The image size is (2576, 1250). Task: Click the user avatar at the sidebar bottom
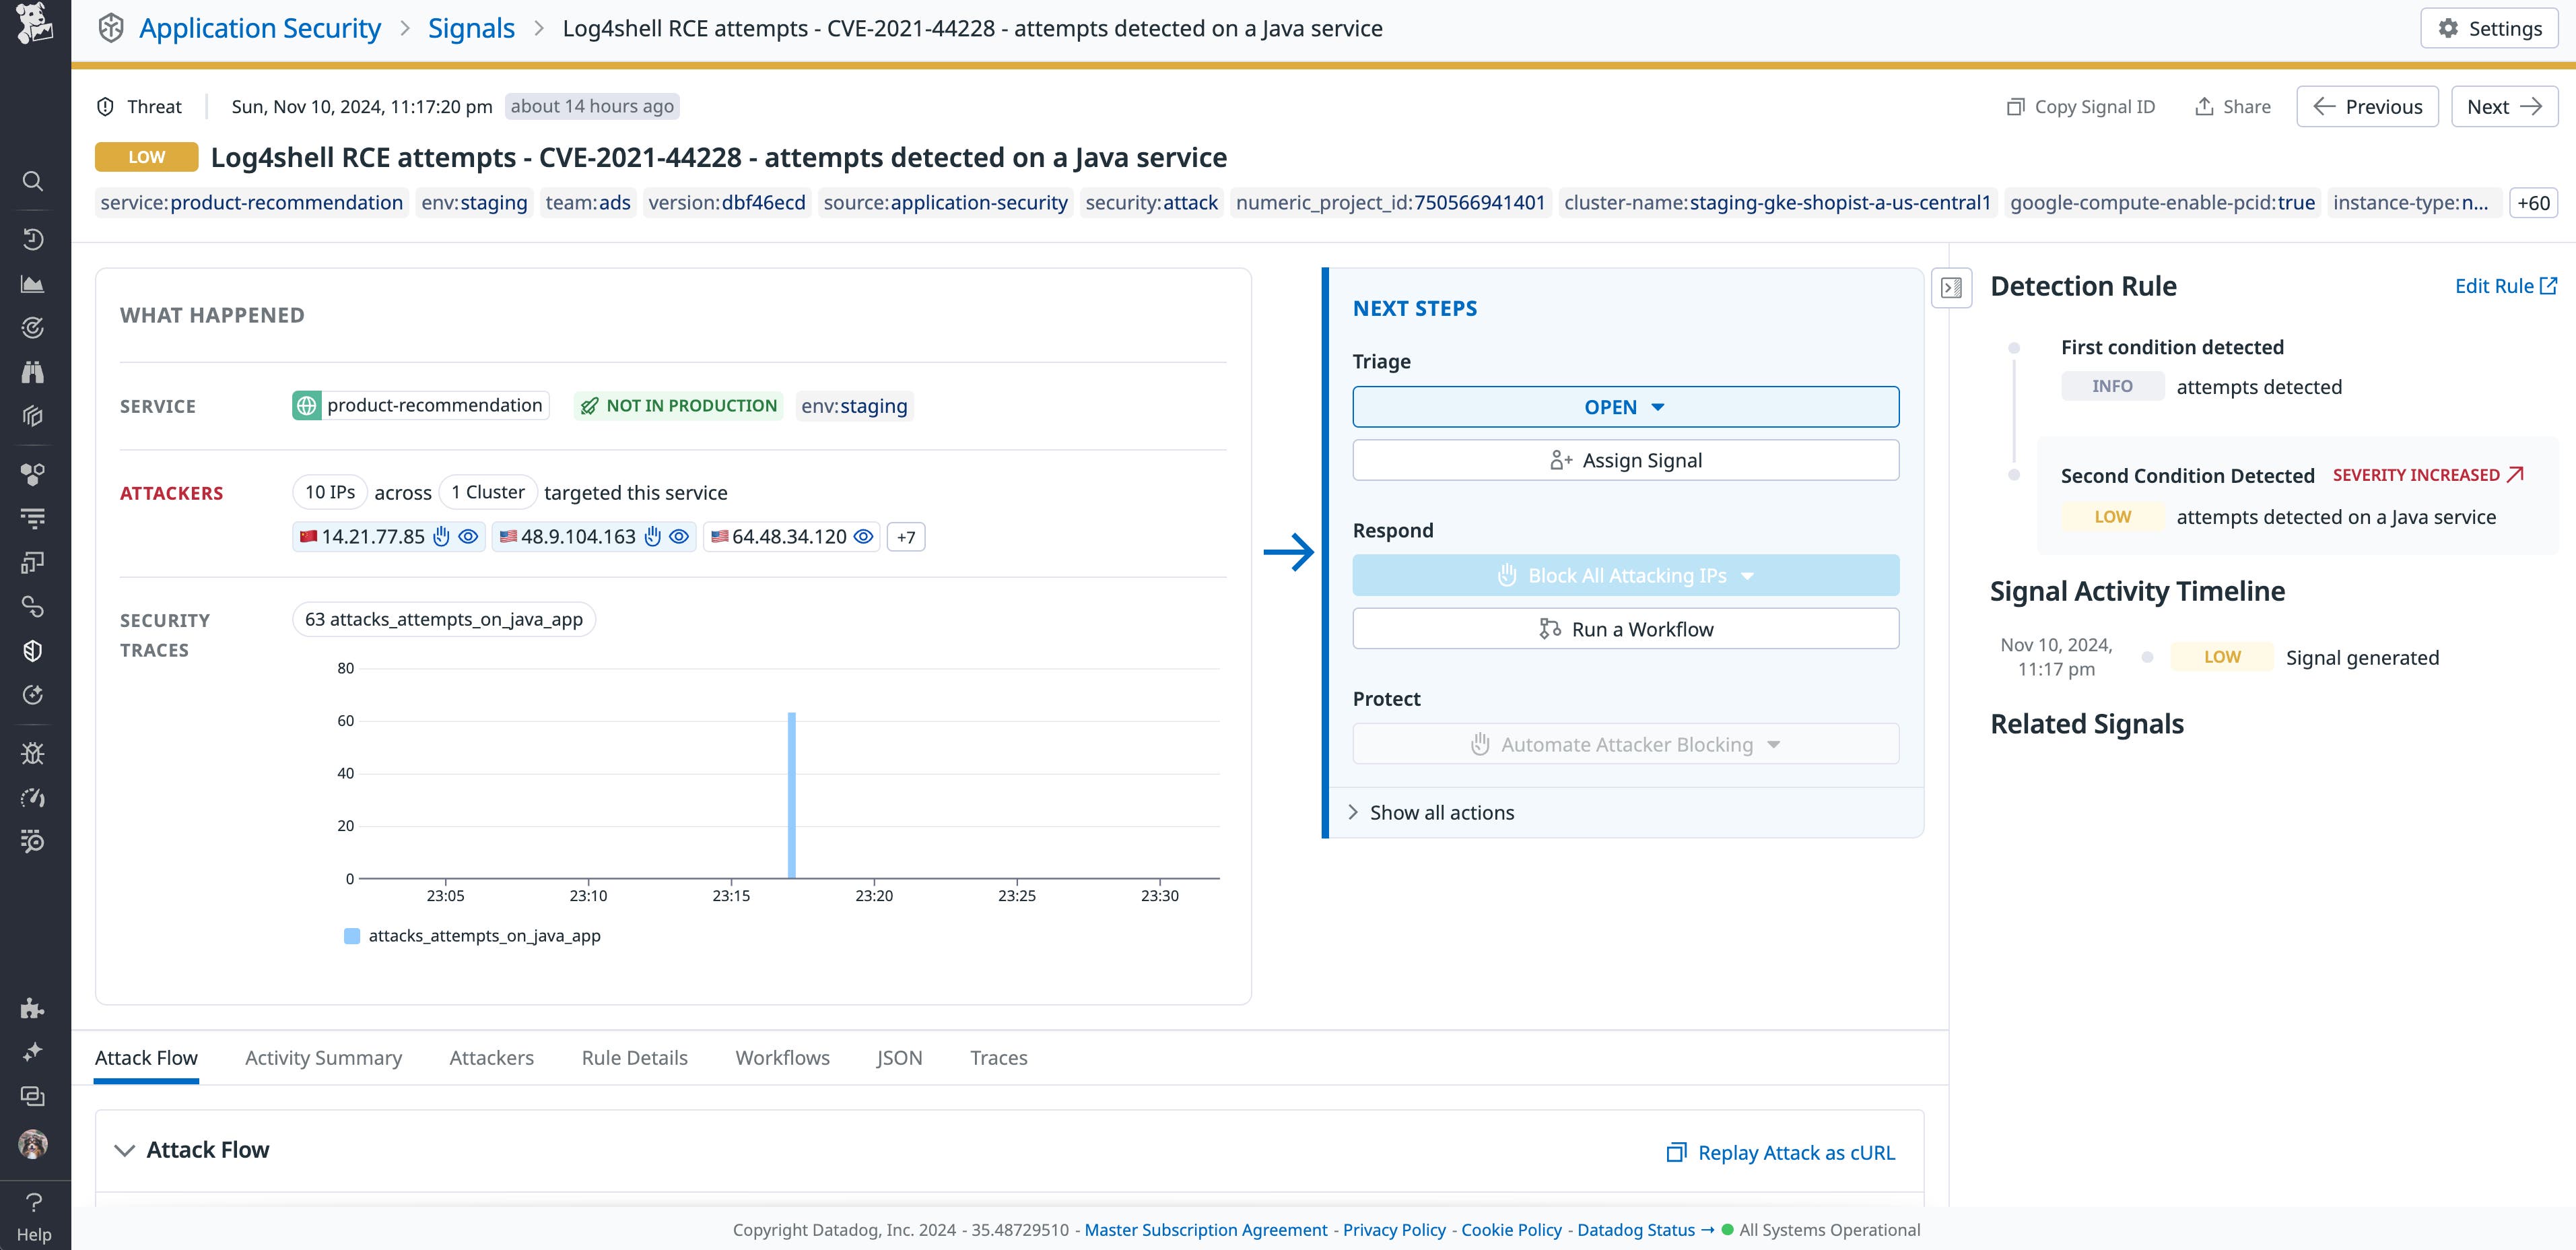(33, 1142)
